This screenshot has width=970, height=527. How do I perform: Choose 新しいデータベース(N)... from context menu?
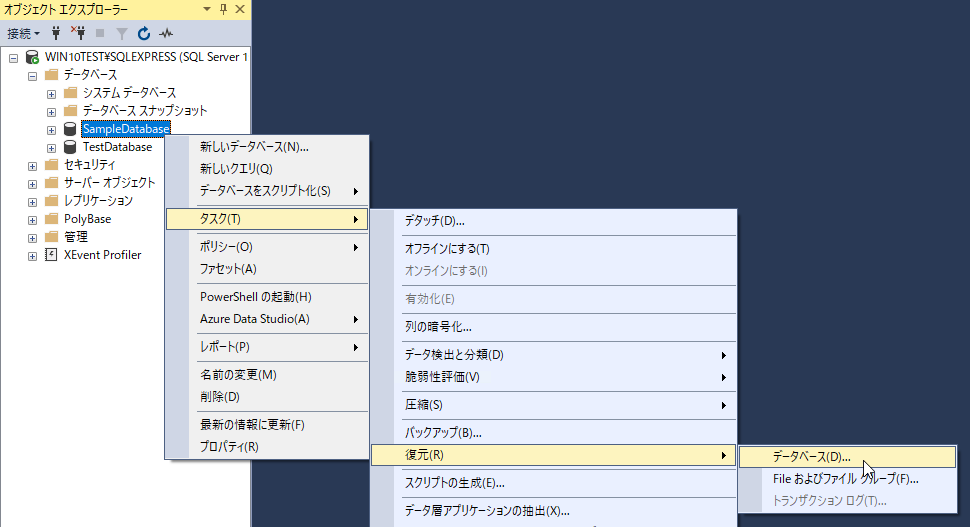point(267,147)
